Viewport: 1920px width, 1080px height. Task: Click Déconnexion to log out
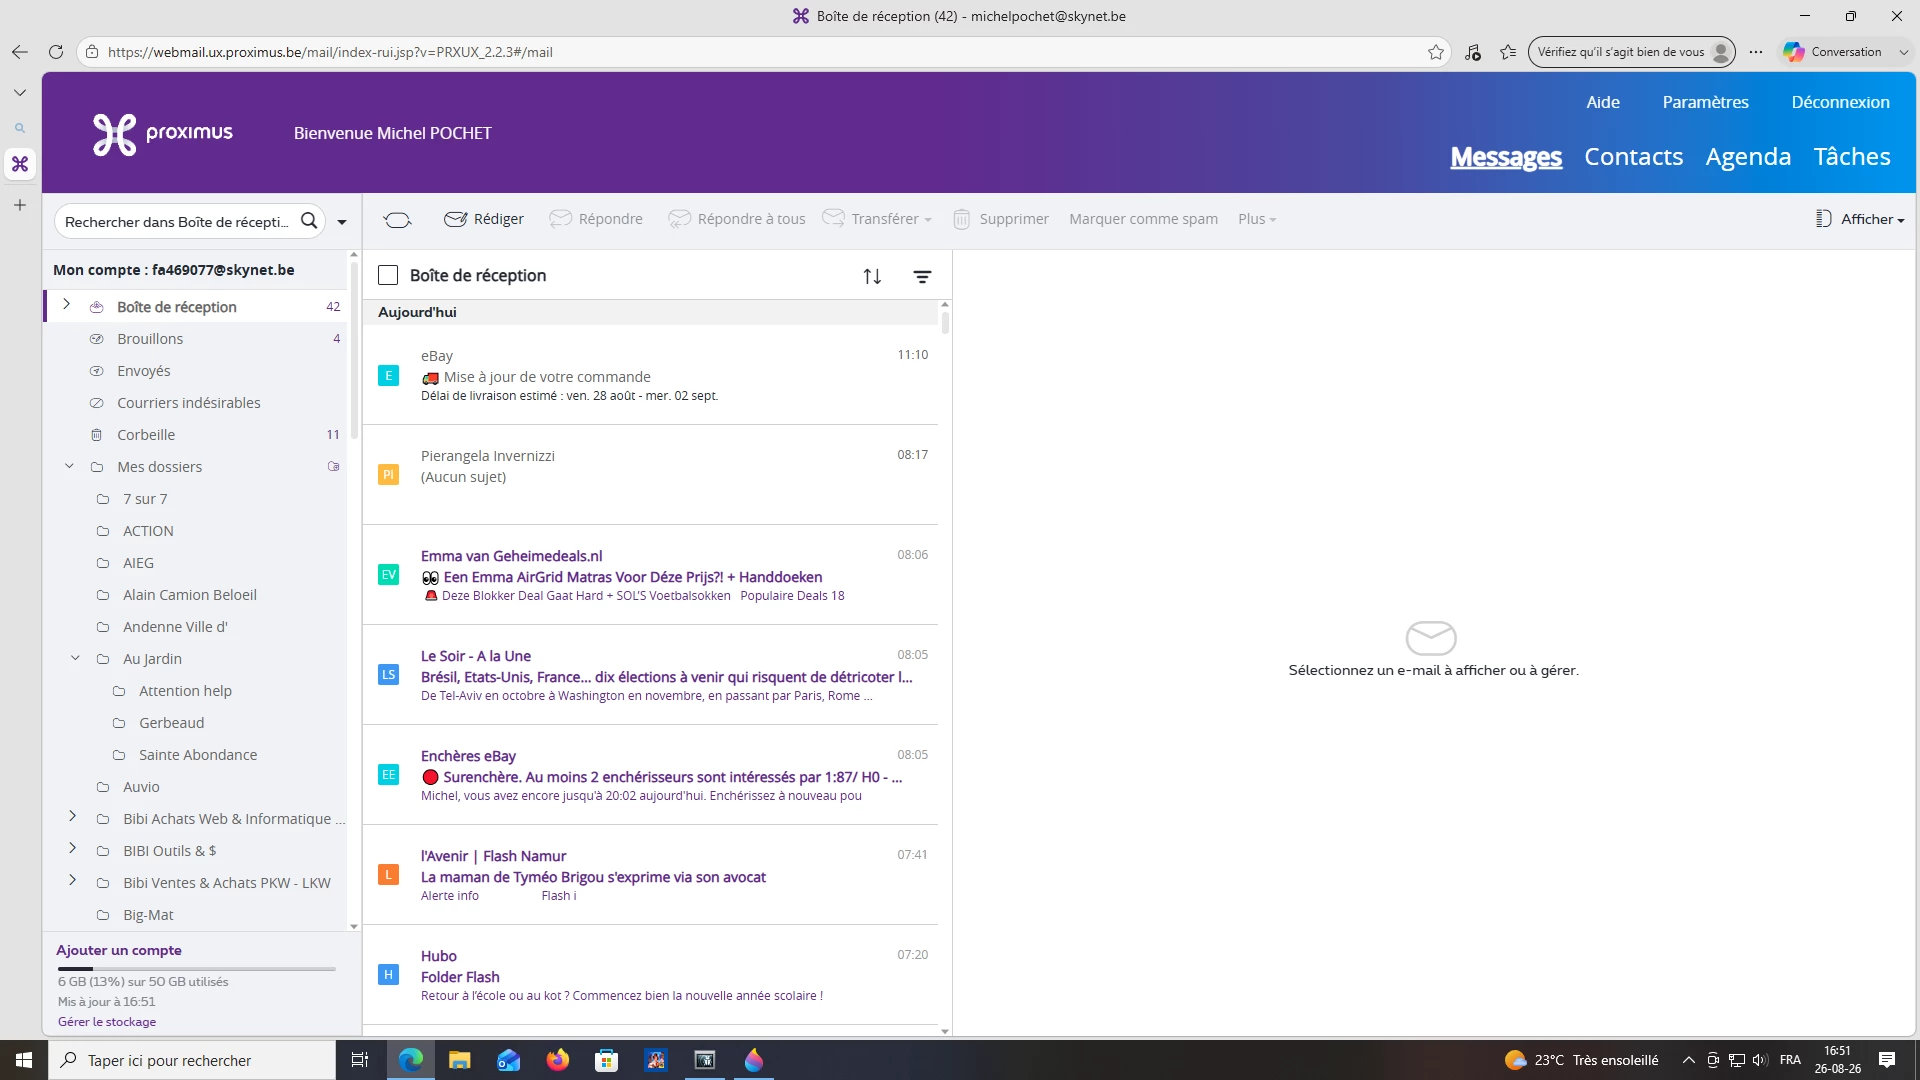pyautogui.click(x=1840, y=102)
